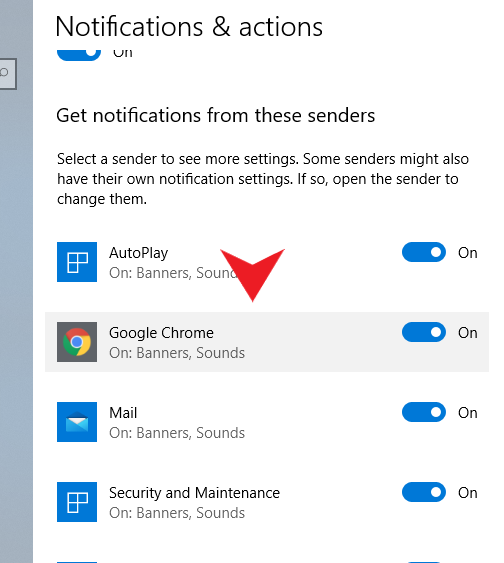This screenshot has width=504, height=563.
Task: Click Mail 'On: Banners, Sounds' subtitle
Action: 177,433
